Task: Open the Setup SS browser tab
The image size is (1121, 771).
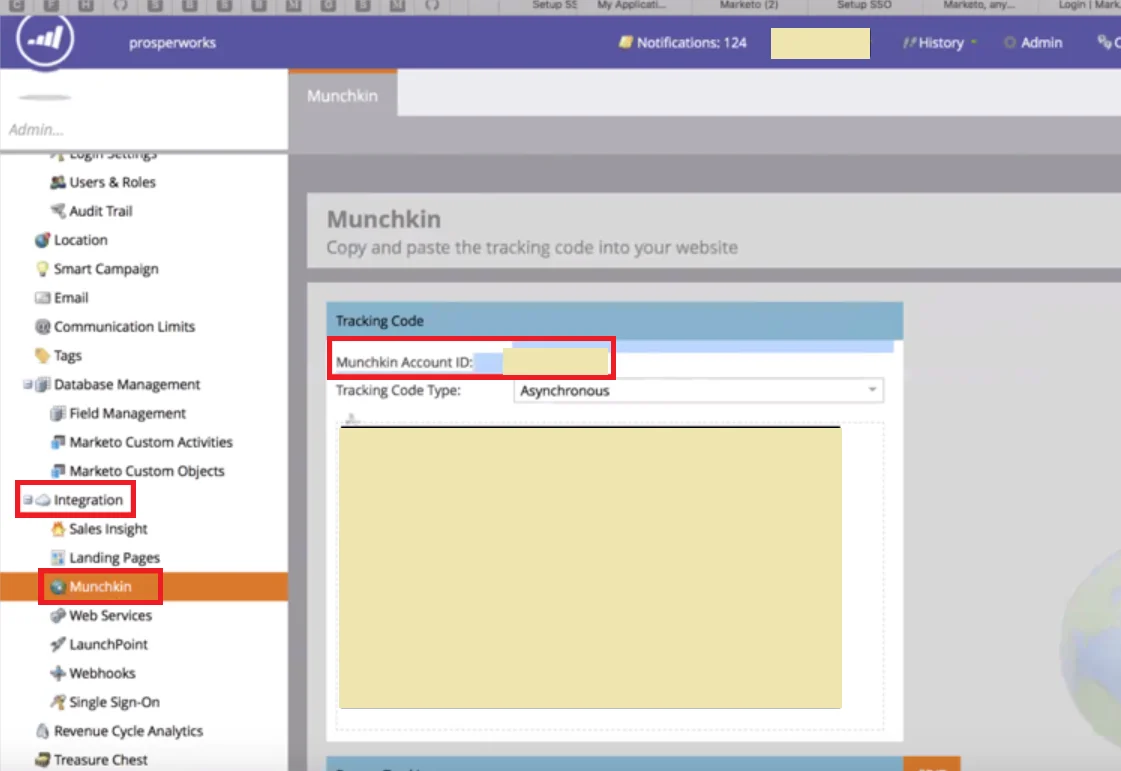Action: tap(554, 5)
